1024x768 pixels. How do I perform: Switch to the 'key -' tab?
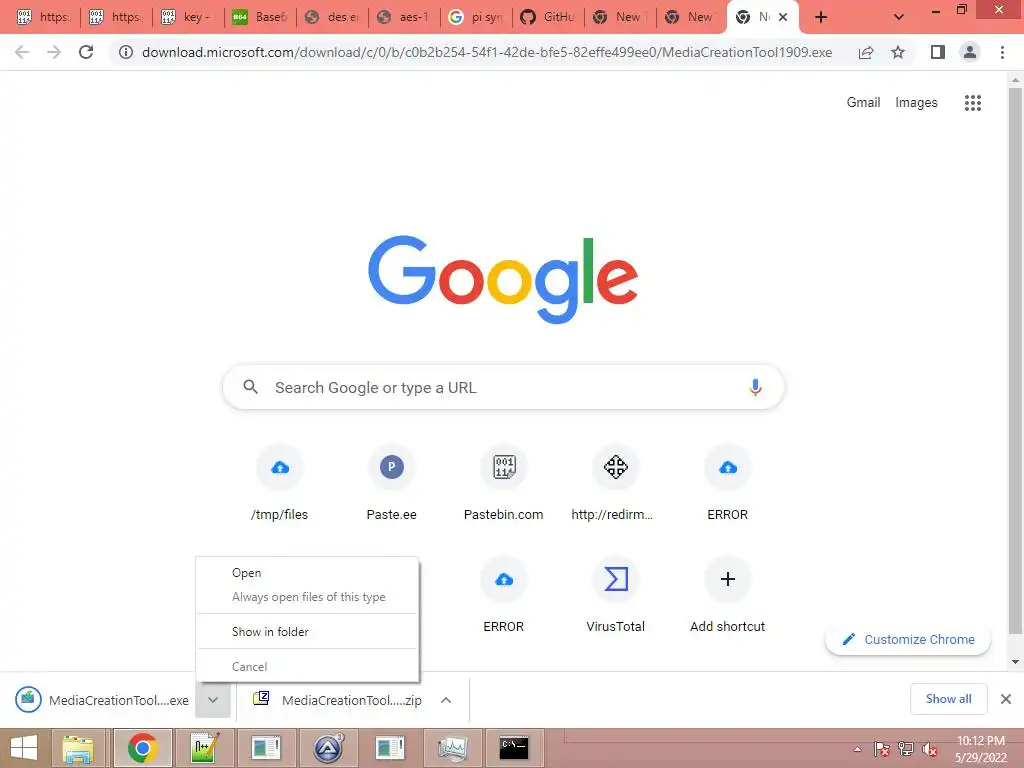(x=187, y=17)
